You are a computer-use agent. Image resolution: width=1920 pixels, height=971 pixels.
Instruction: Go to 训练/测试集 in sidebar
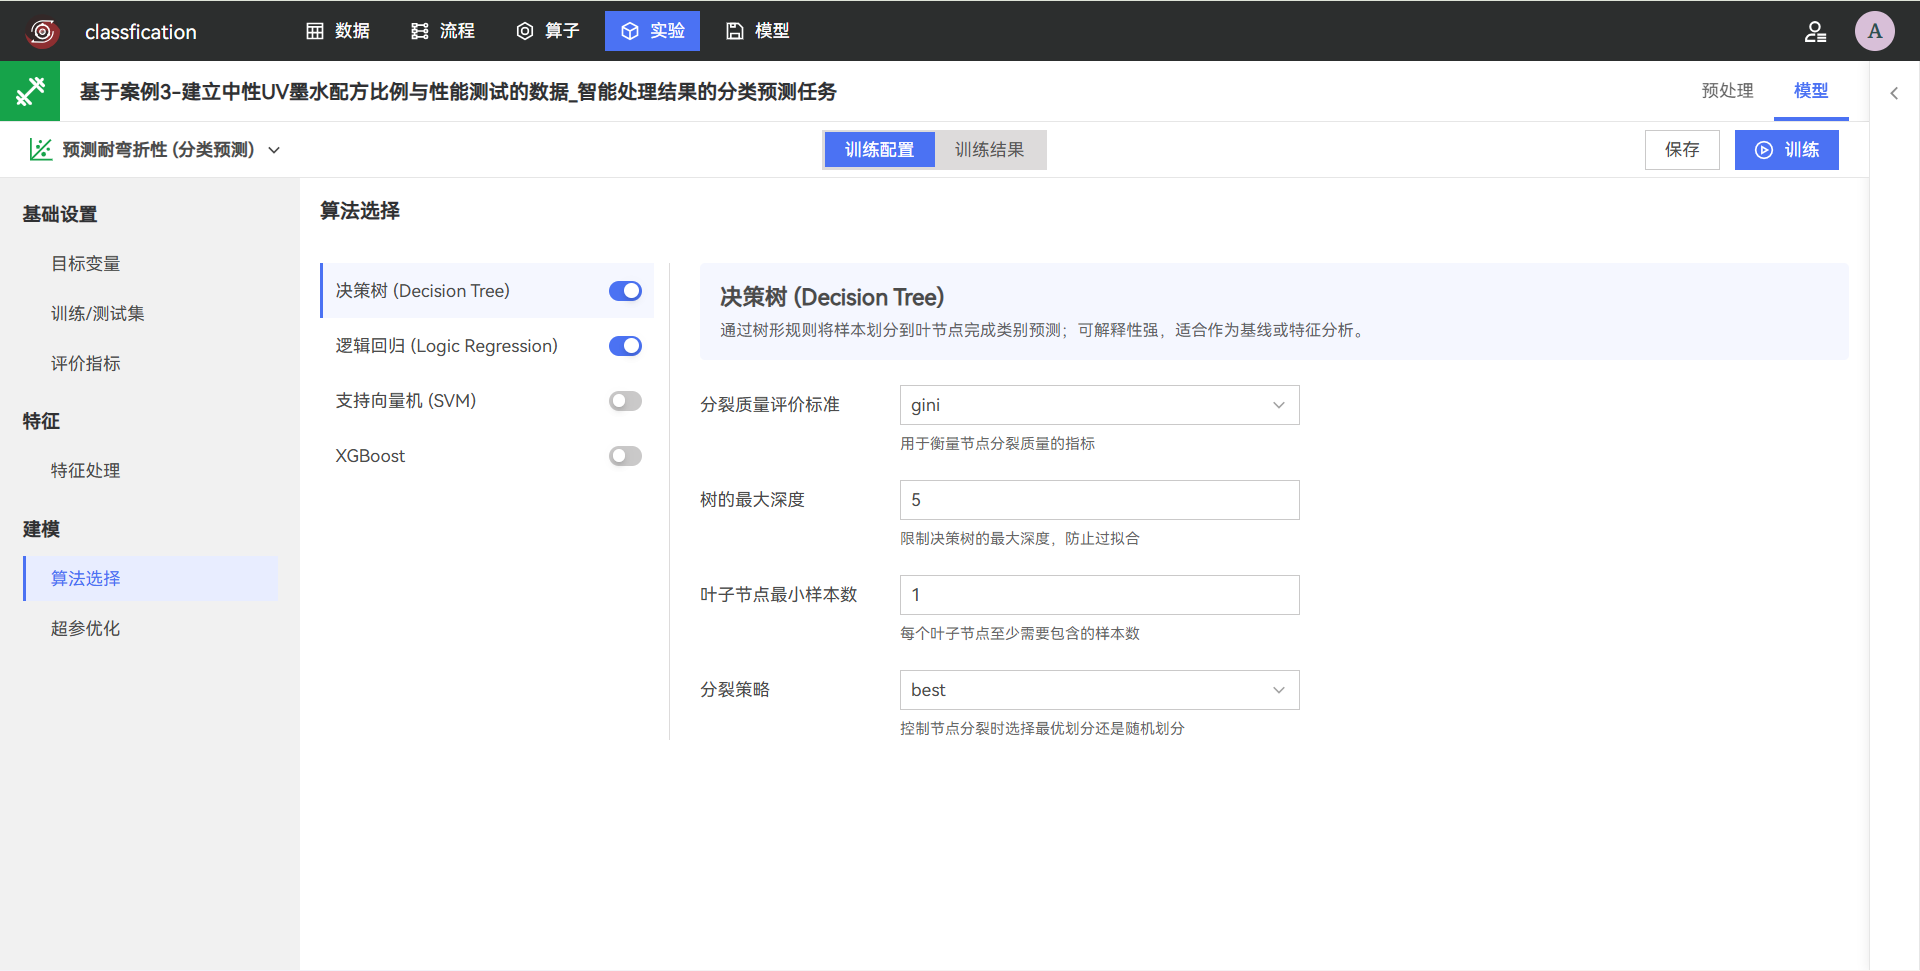tap(98, 314)
